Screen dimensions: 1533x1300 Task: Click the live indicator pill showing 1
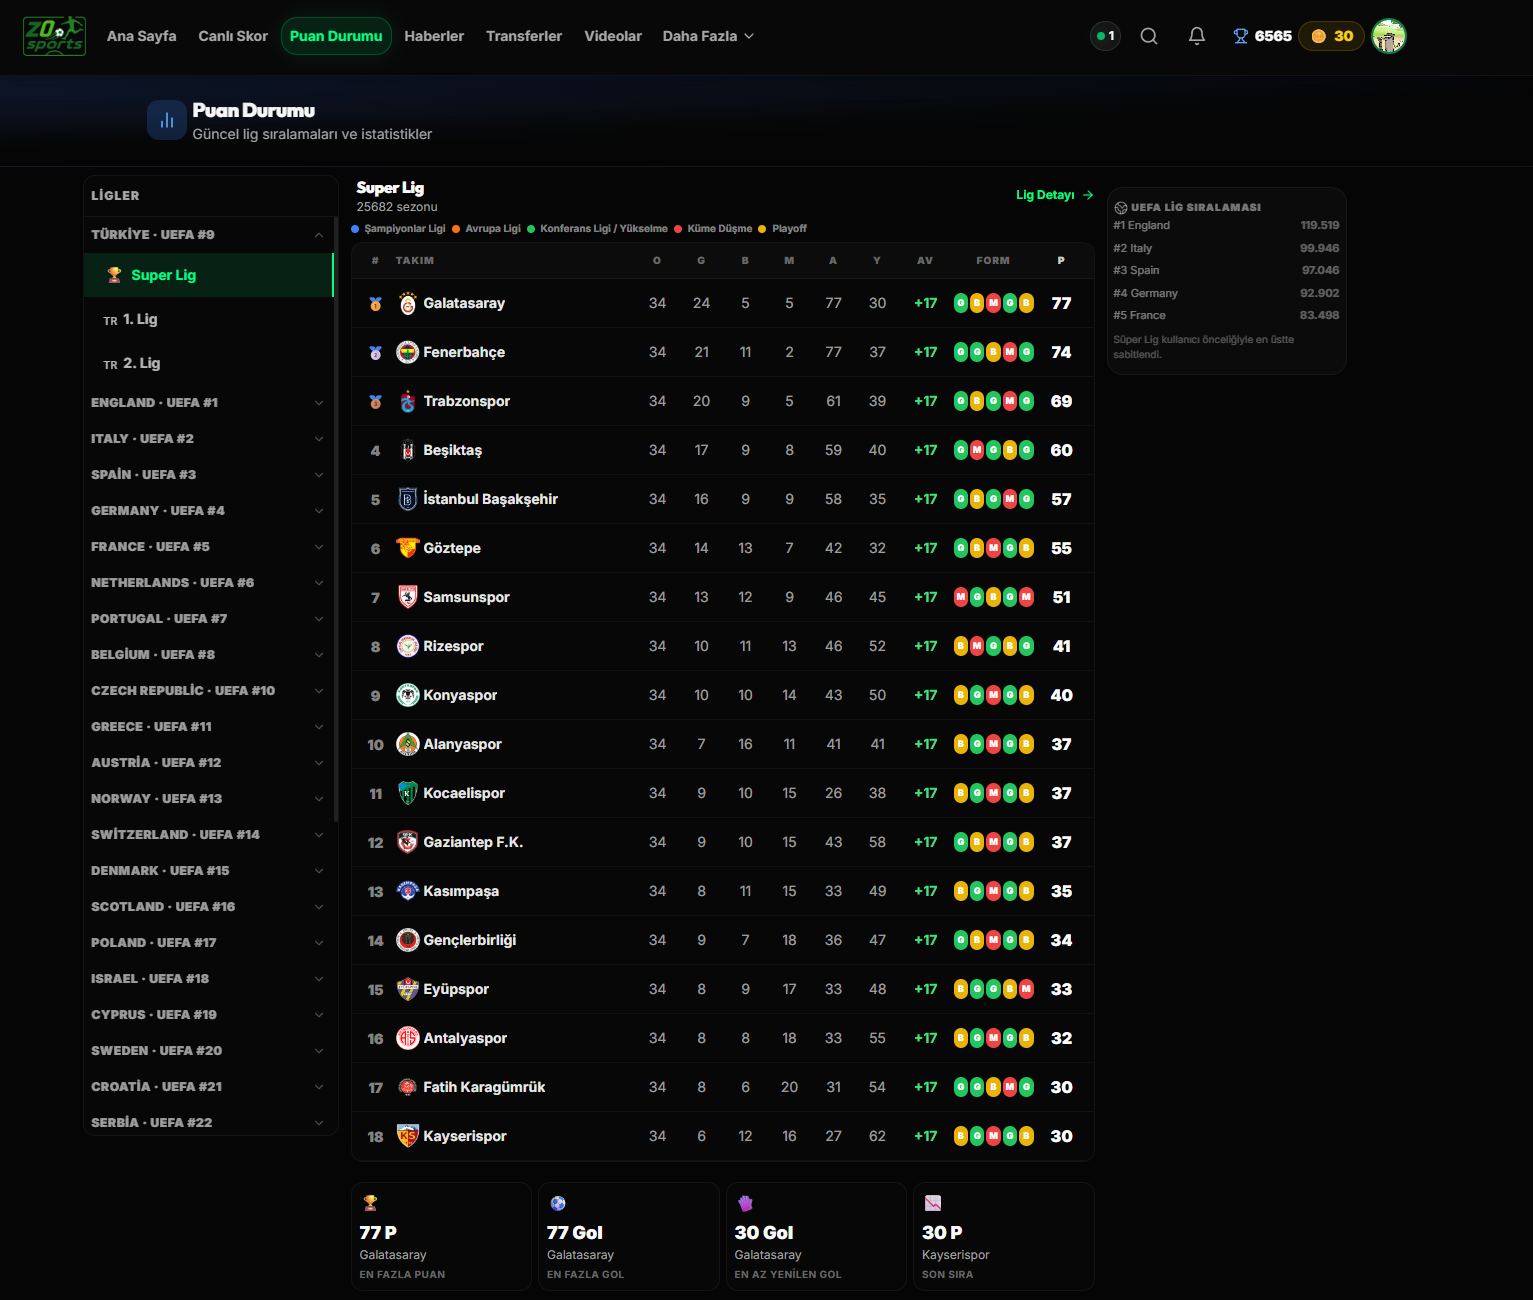click(x=1105, y=36)
